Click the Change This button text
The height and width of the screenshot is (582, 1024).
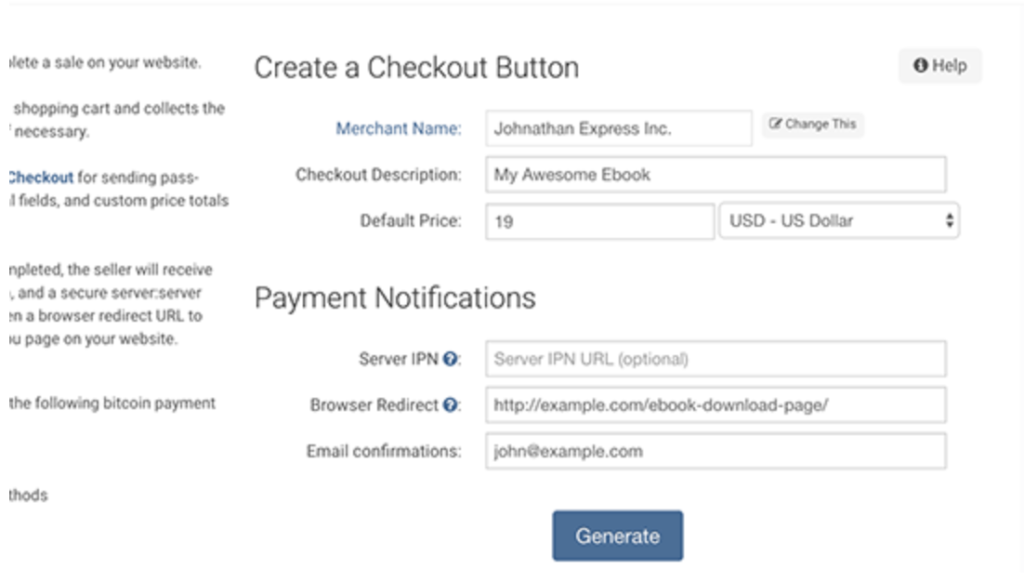(x=820, y=125)
